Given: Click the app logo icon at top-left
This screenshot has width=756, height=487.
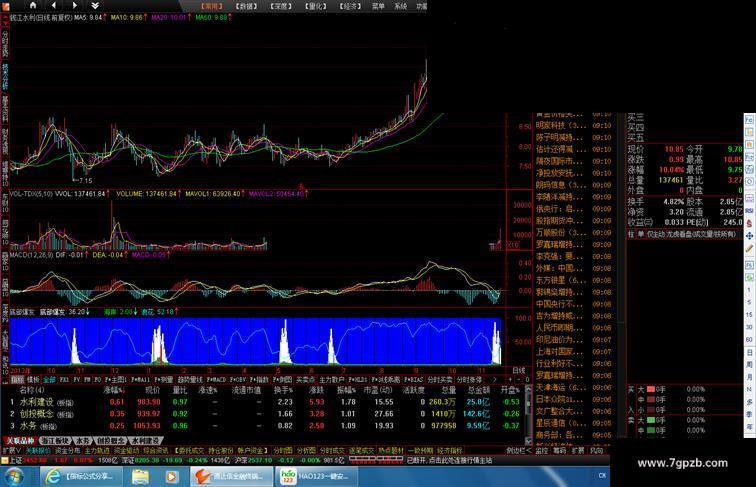Looking at the screenshot, I should (5, 6).
